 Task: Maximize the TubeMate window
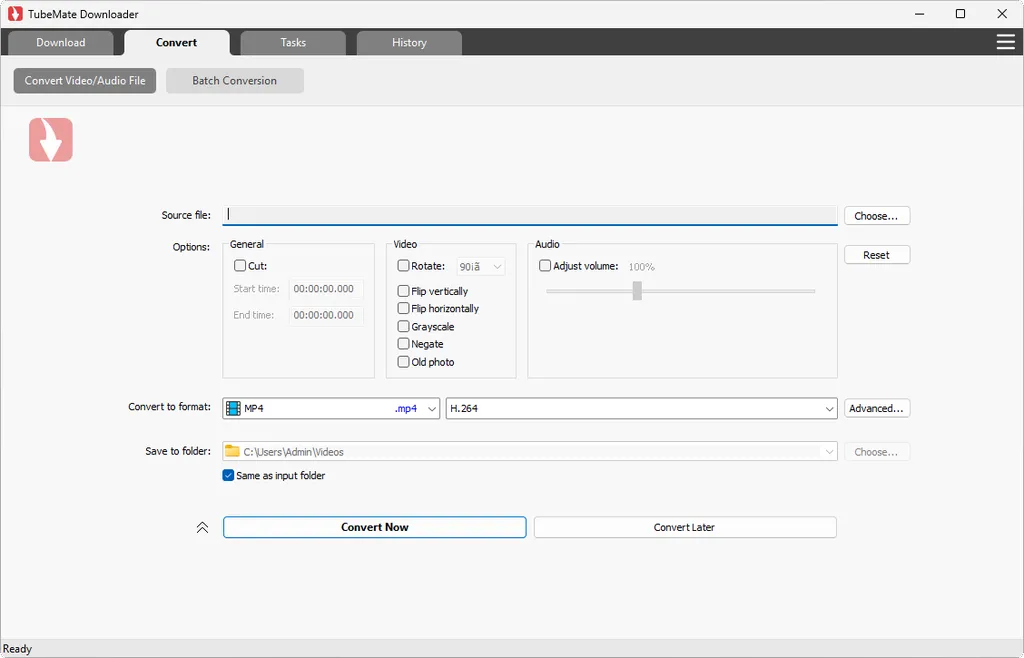click(960, 14)
